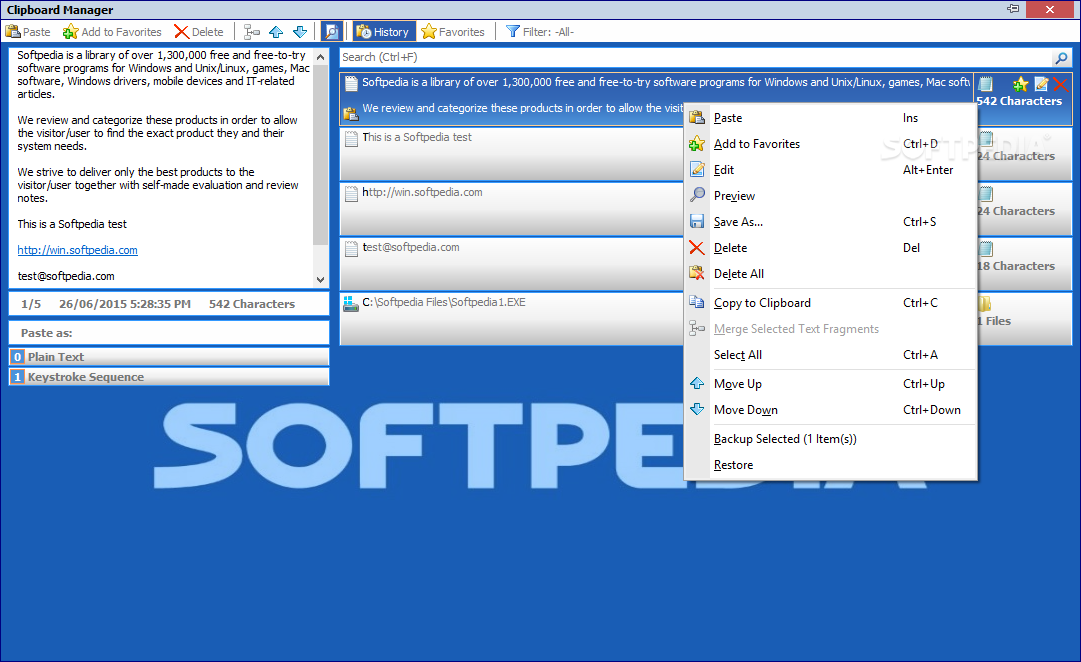Click the copy icon beside Copy to Clipboard

tap(697, 303)
